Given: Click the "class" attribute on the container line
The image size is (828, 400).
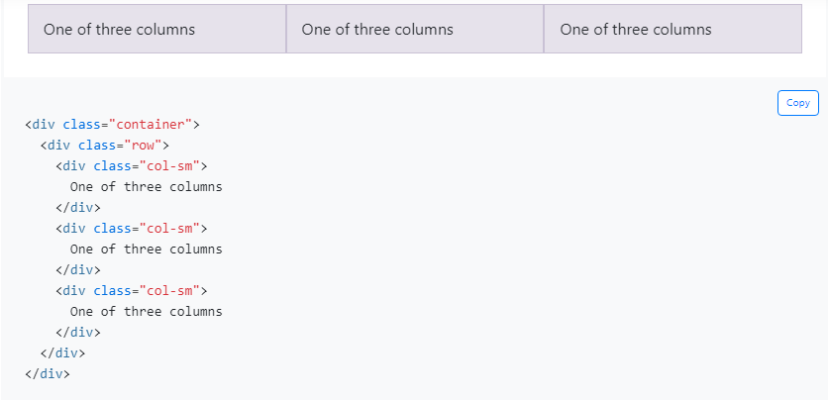Looking at the screenshot, I should [82, 125].
